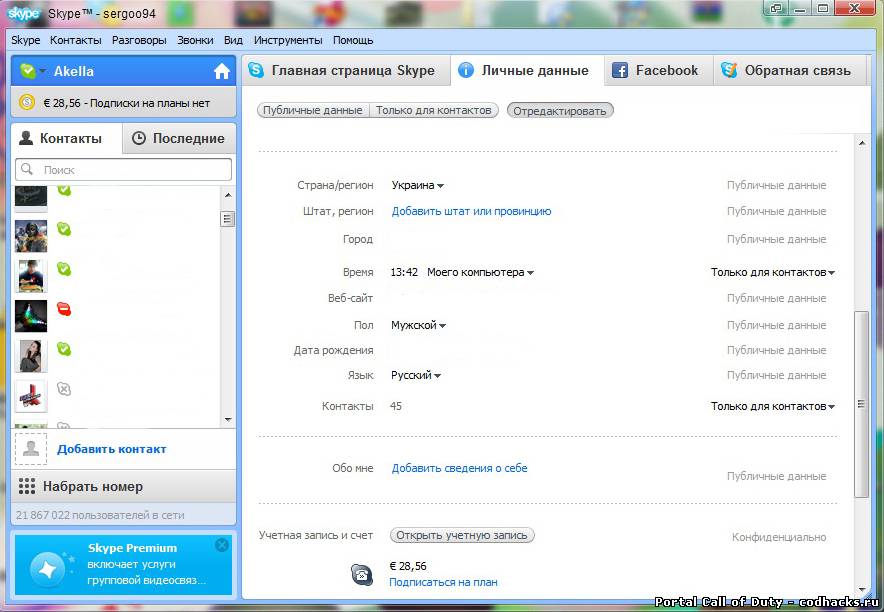The image size is (884, 612).
Task: Click online status icon next to soldier avatar
Action: click(64, 229)
